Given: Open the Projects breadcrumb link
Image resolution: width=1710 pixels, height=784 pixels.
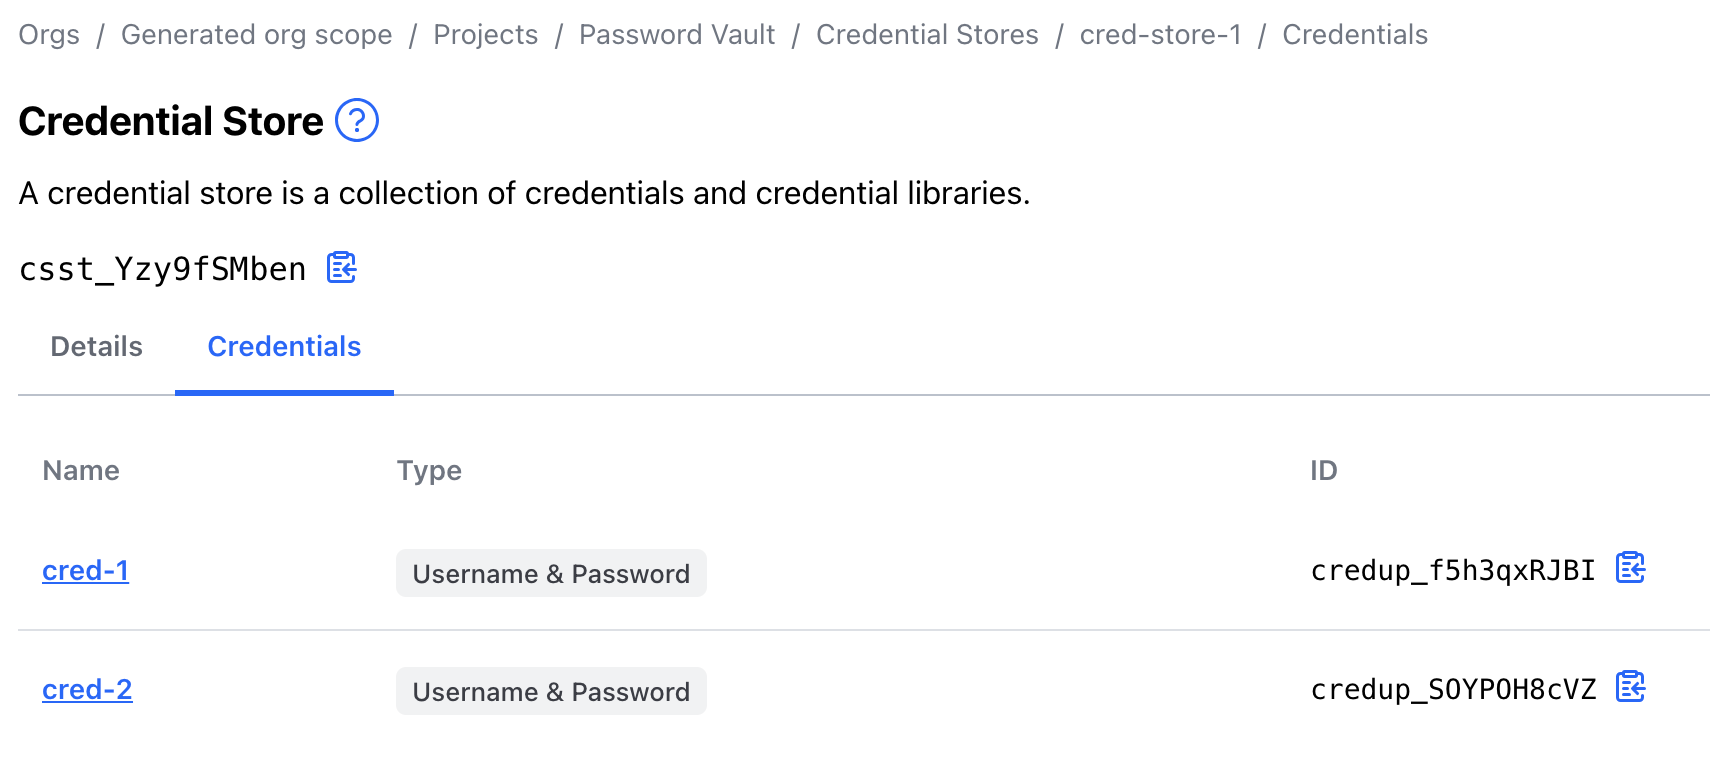Looking at the screenshot, I should coord(485,34).
